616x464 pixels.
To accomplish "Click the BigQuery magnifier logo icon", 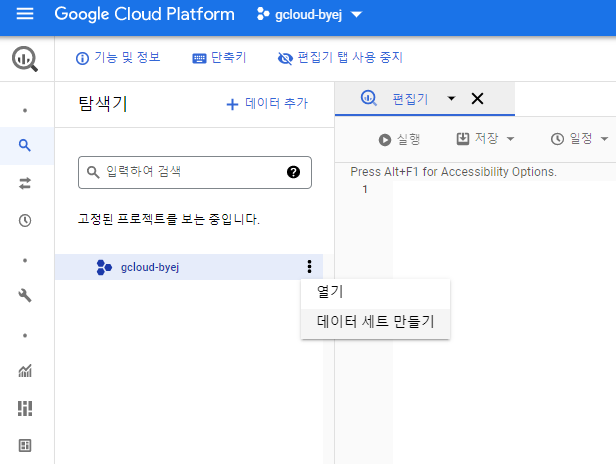I will pos(25,59).
